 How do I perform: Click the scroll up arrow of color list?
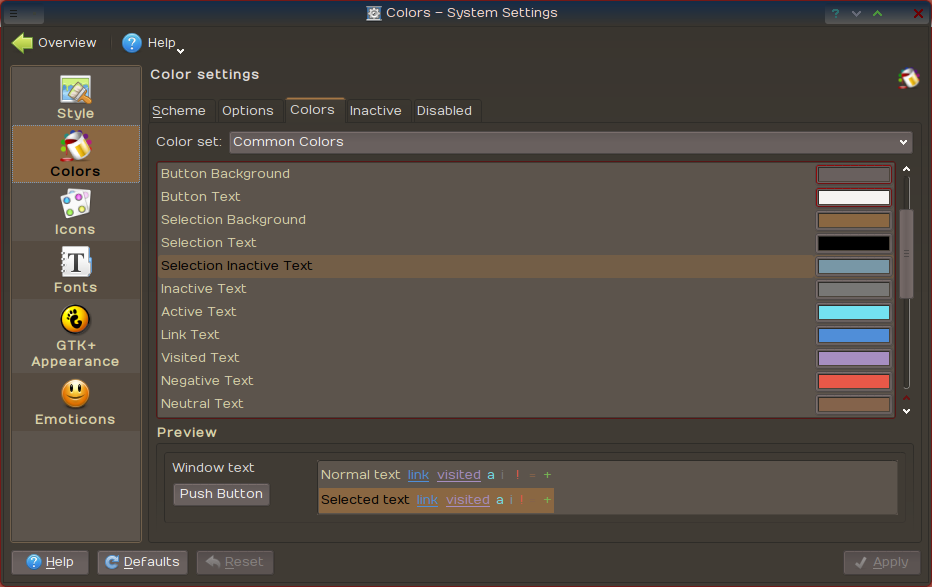pos(906,169)
